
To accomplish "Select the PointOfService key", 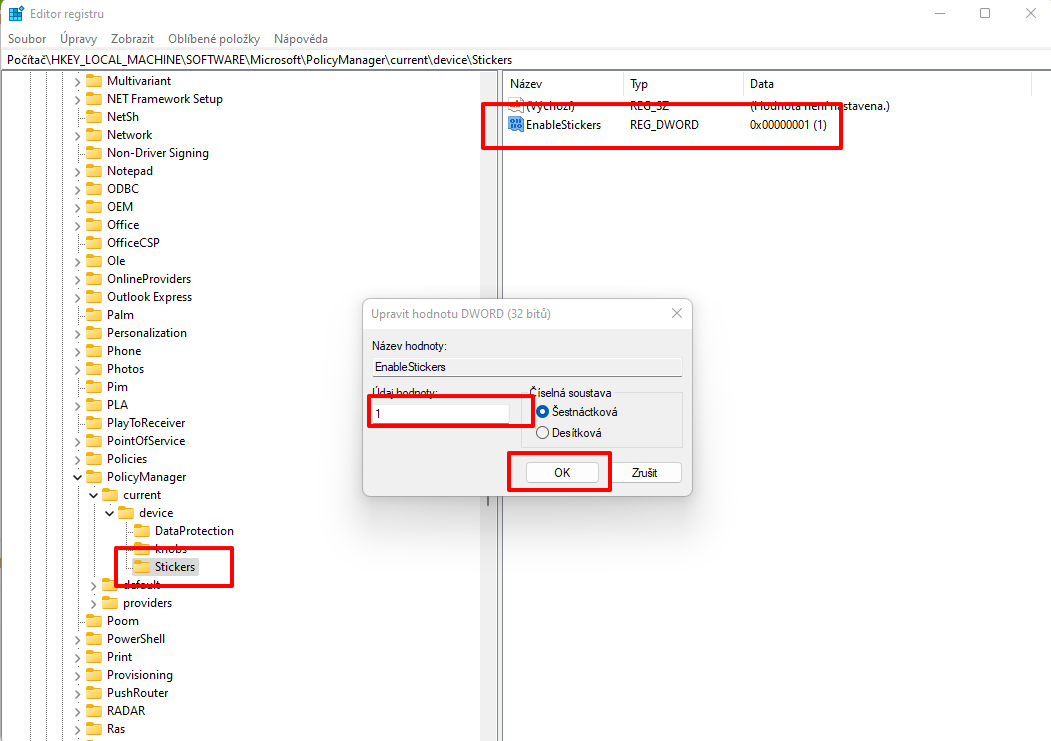I will [x=145, y=441].
